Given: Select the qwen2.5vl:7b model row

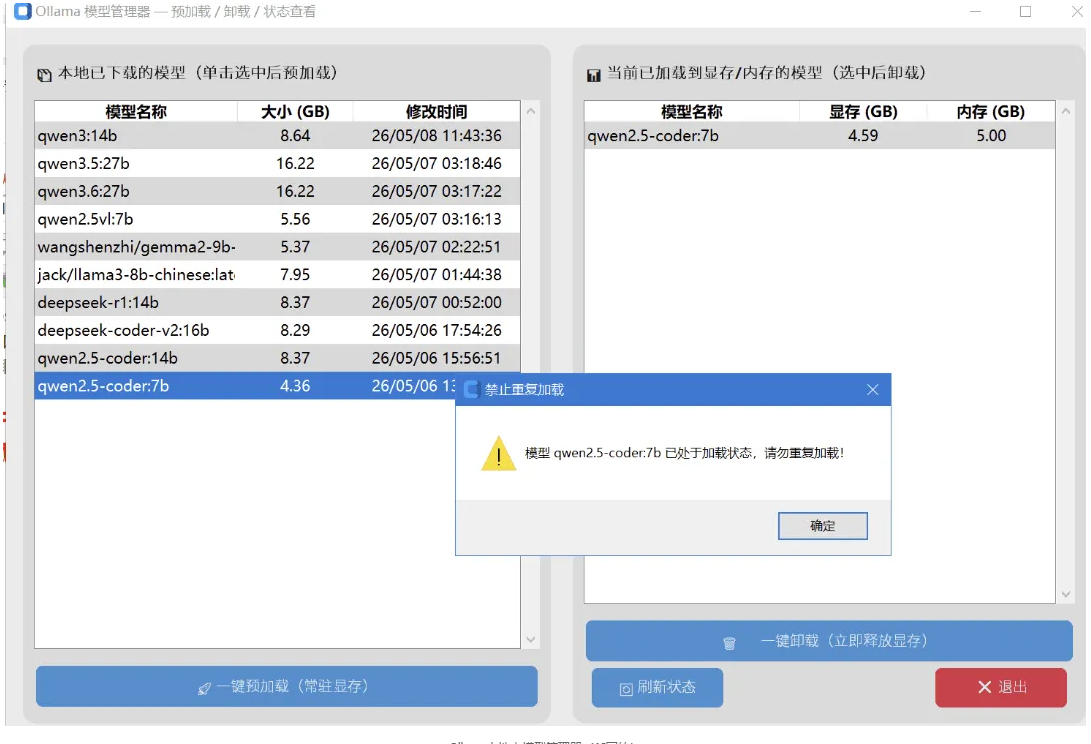Looking at the screenshot, I should click(x=277, y=219).
